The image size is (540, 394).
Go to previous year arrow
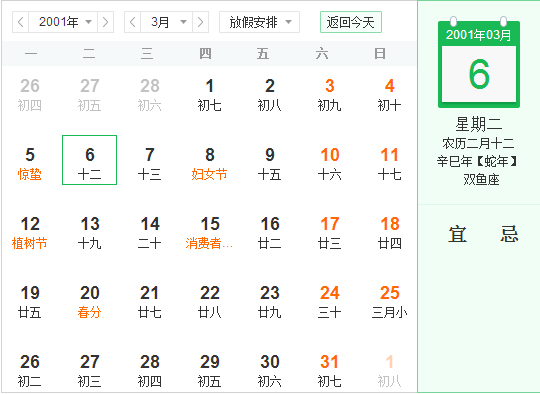(21, 22)
